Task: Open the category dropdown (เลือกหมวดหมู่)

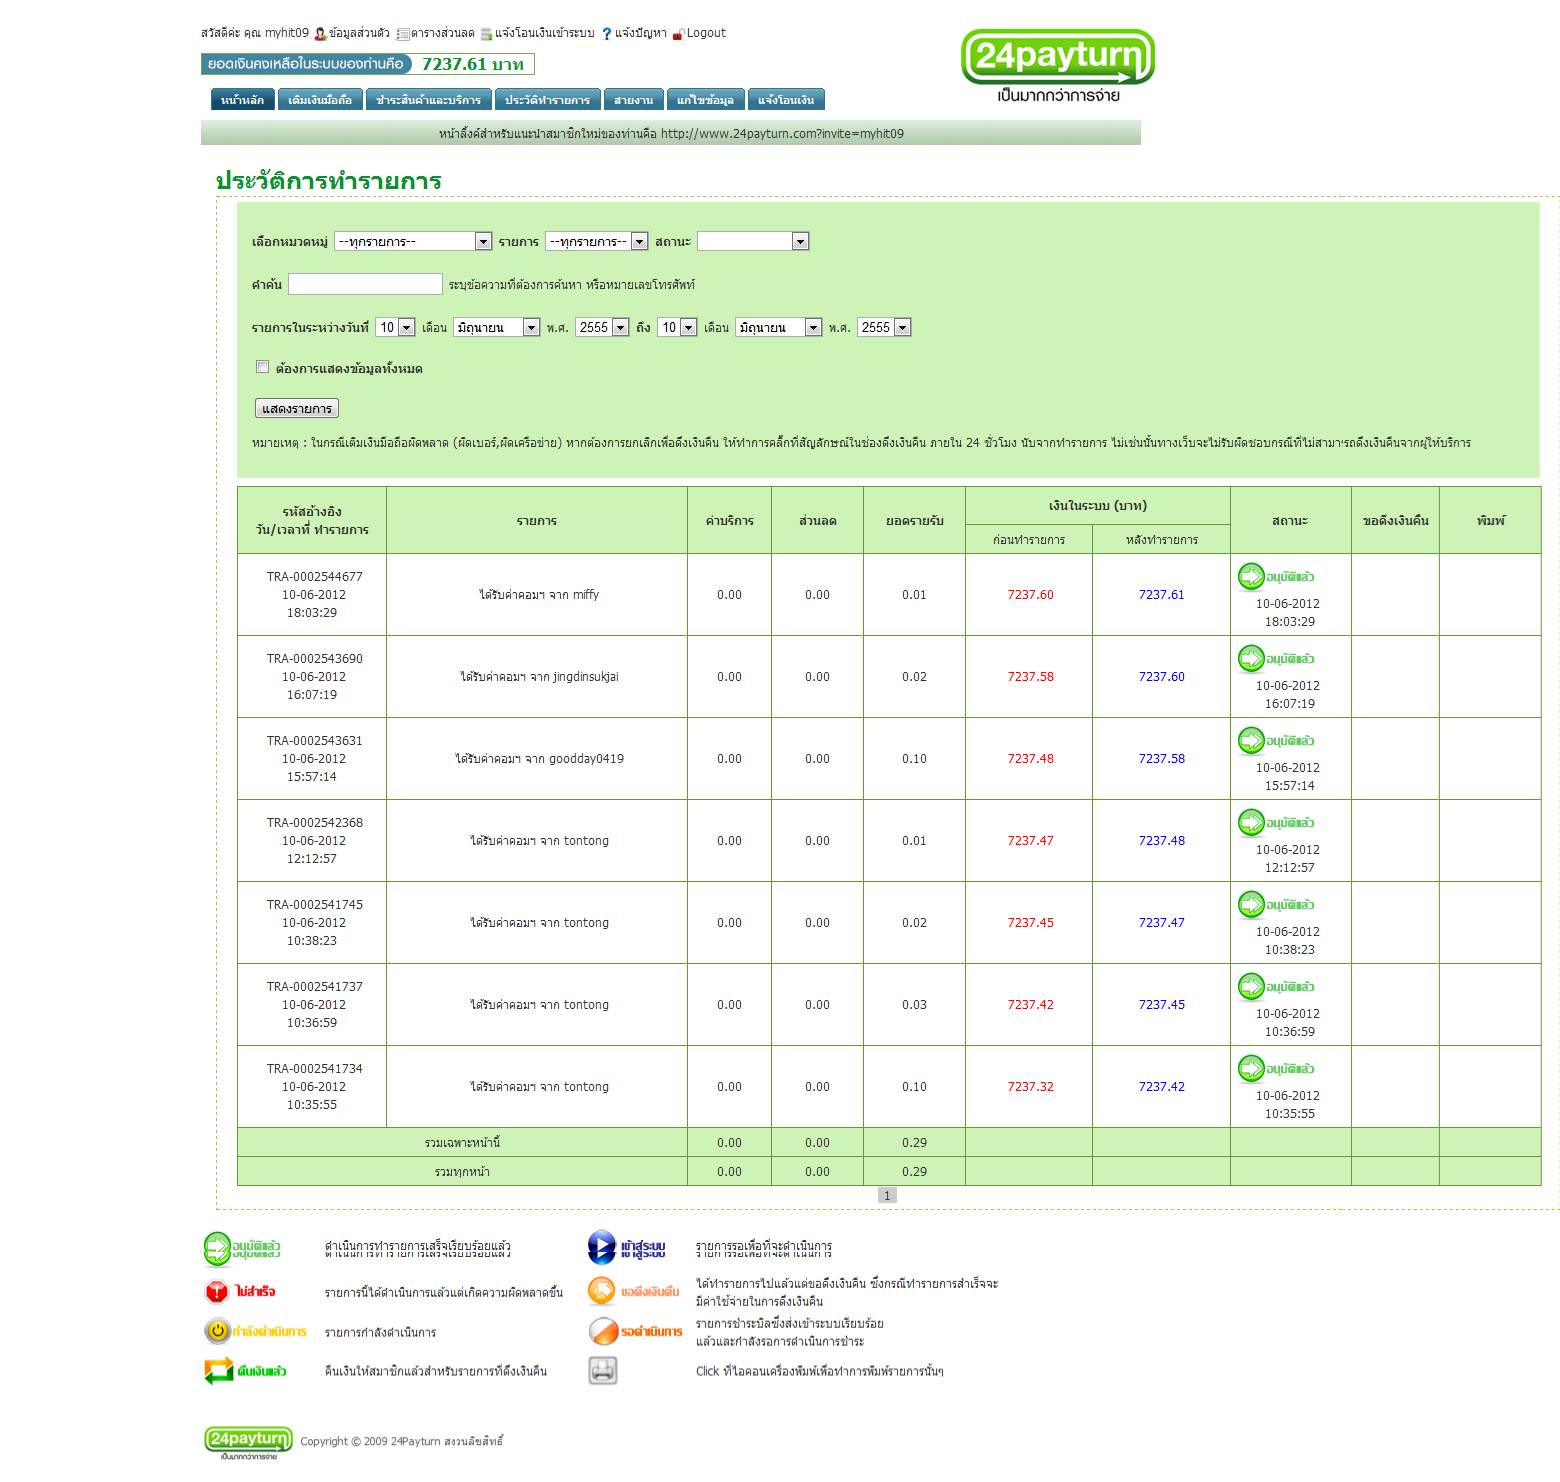Action: 413,241
